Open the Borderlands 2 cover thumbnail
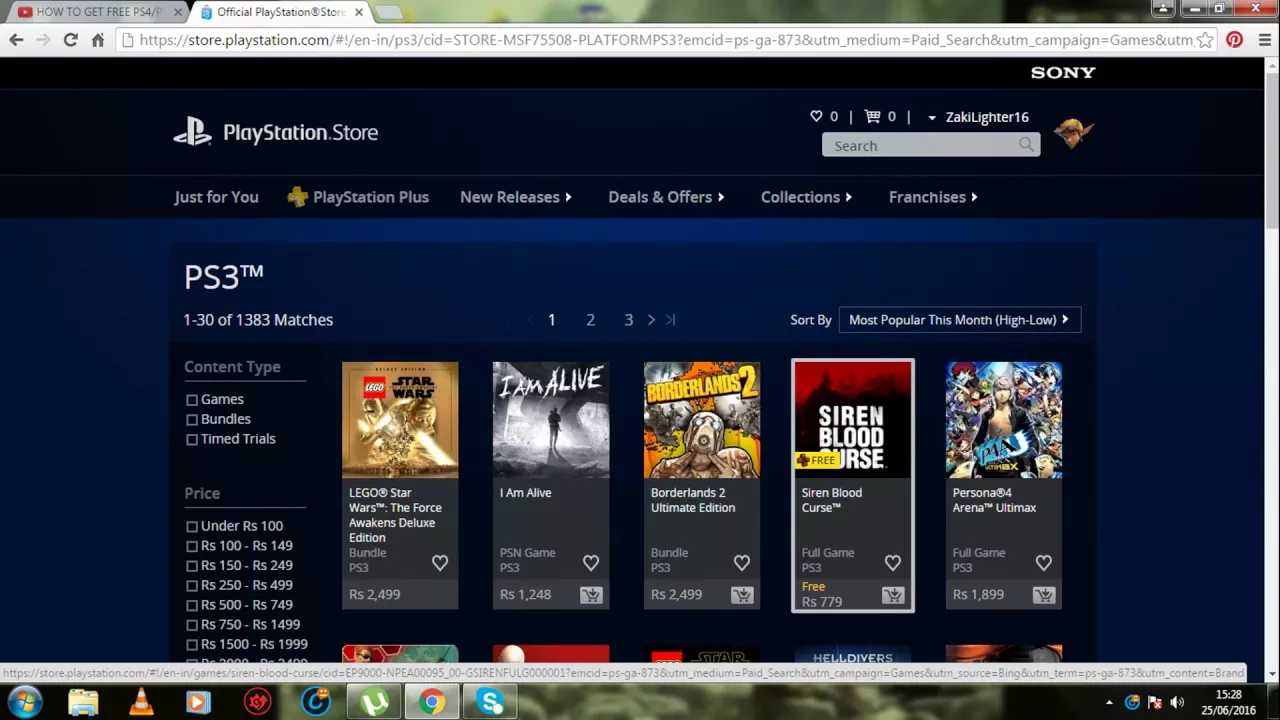 (x=702, y=420)
